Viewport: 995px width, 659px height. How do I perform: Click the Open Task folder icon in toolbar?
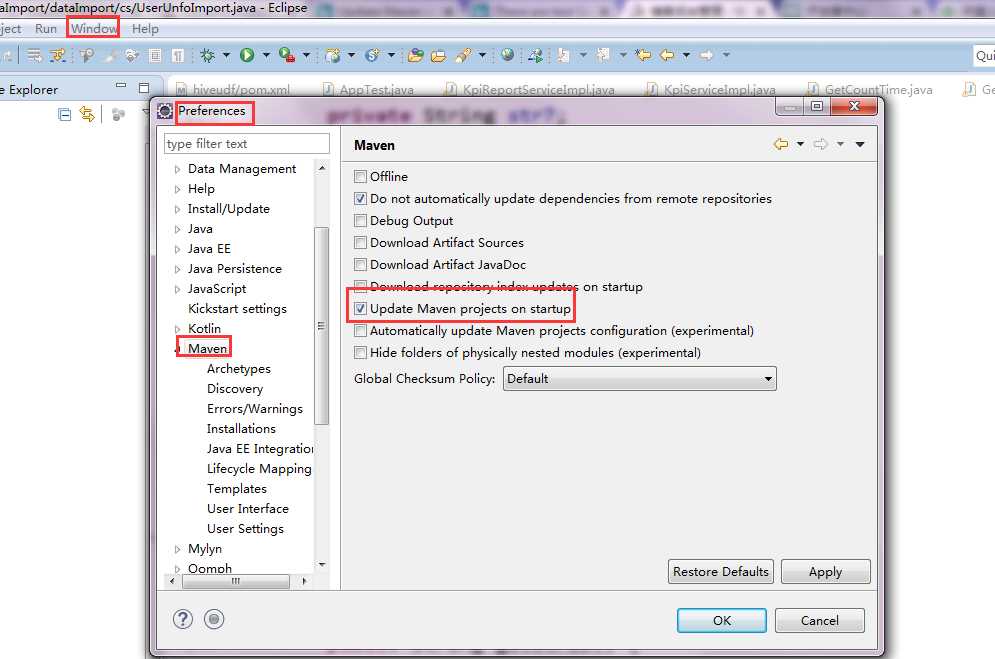click(438, 56)
